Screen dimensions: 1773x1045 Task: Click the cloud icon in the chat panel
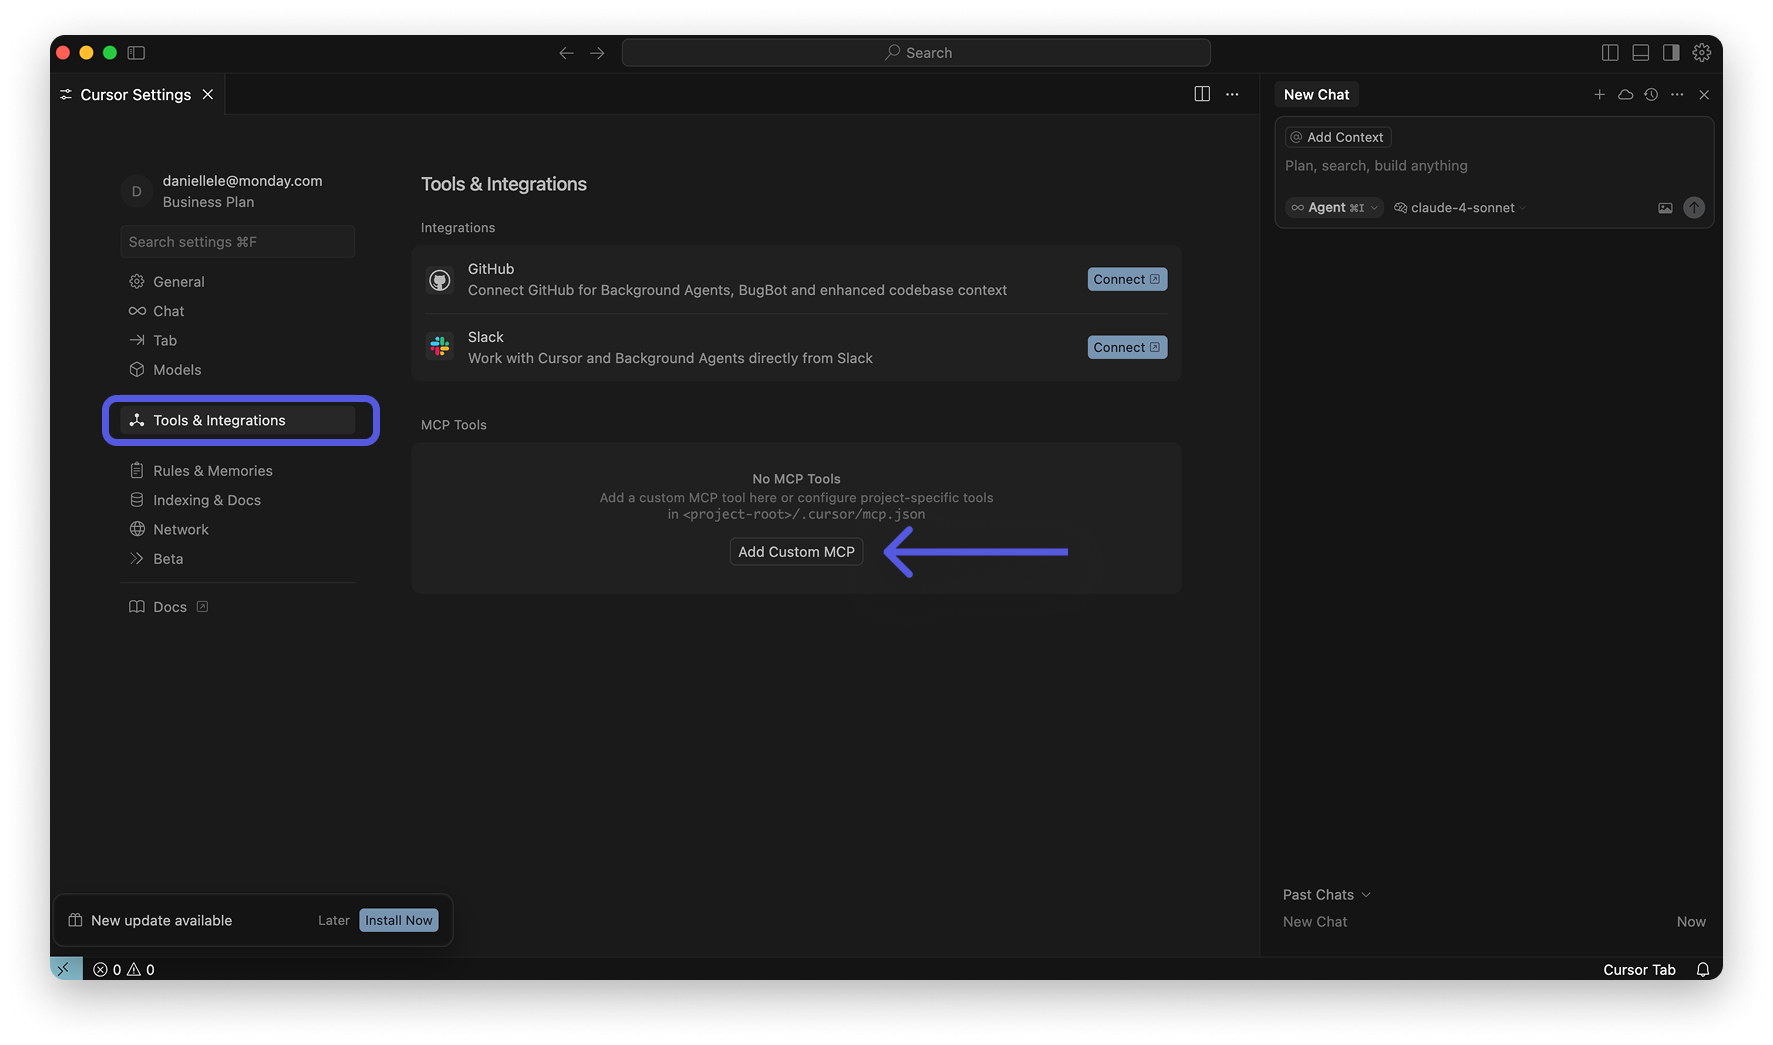coord(1625,94)
